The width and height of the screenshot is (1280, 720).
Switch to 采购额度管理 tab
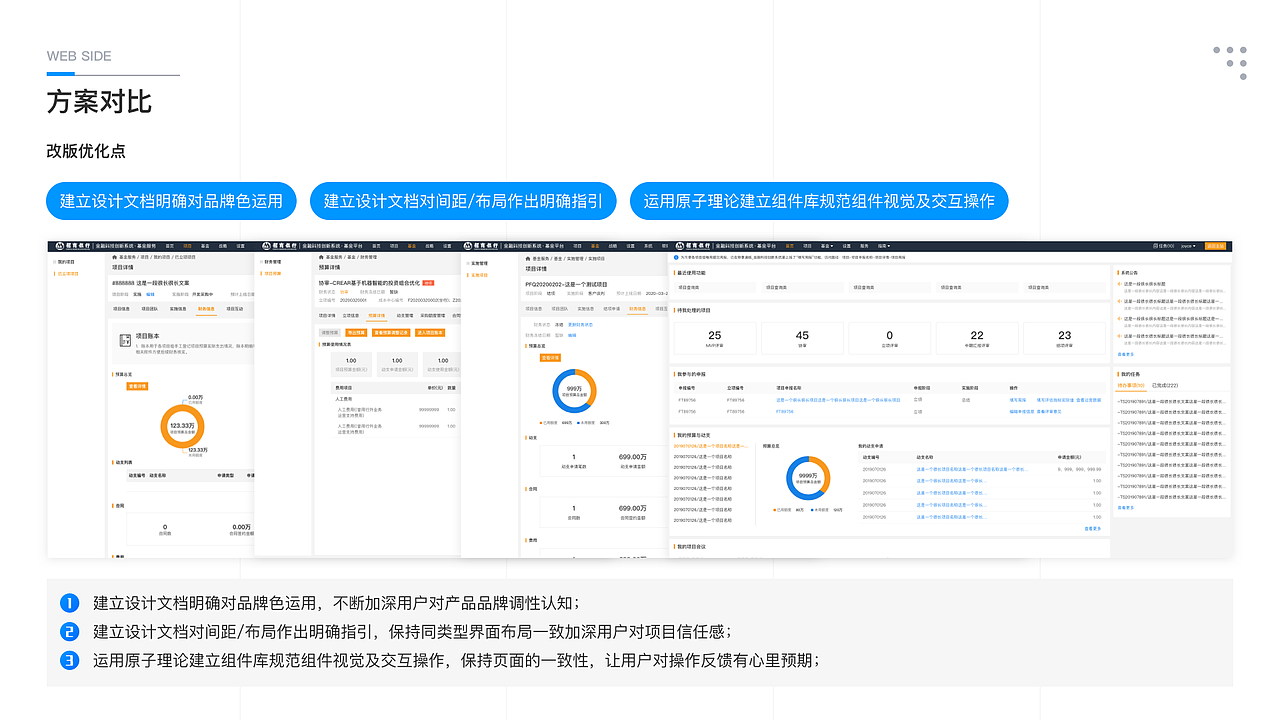[x=432, y=315]
